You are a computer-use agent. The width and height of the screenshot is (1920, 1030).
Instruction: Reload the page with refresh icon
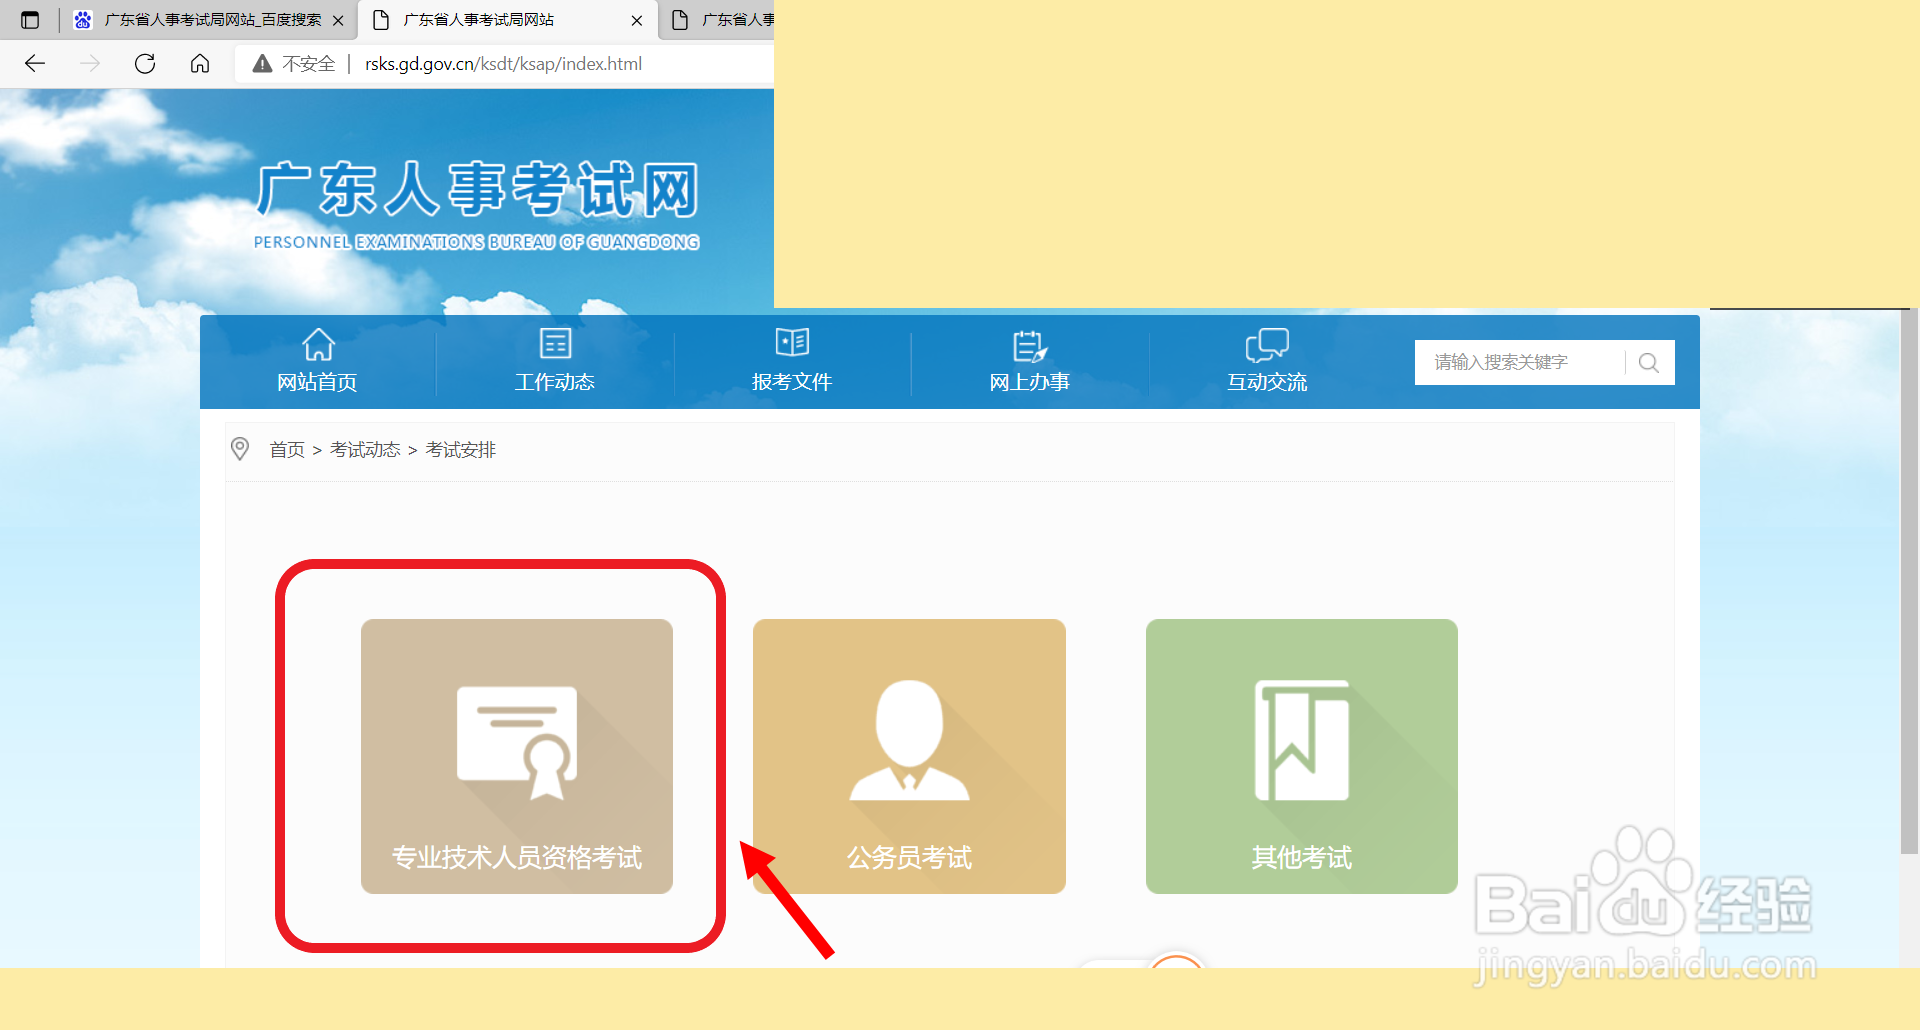[x=145, y=64]
